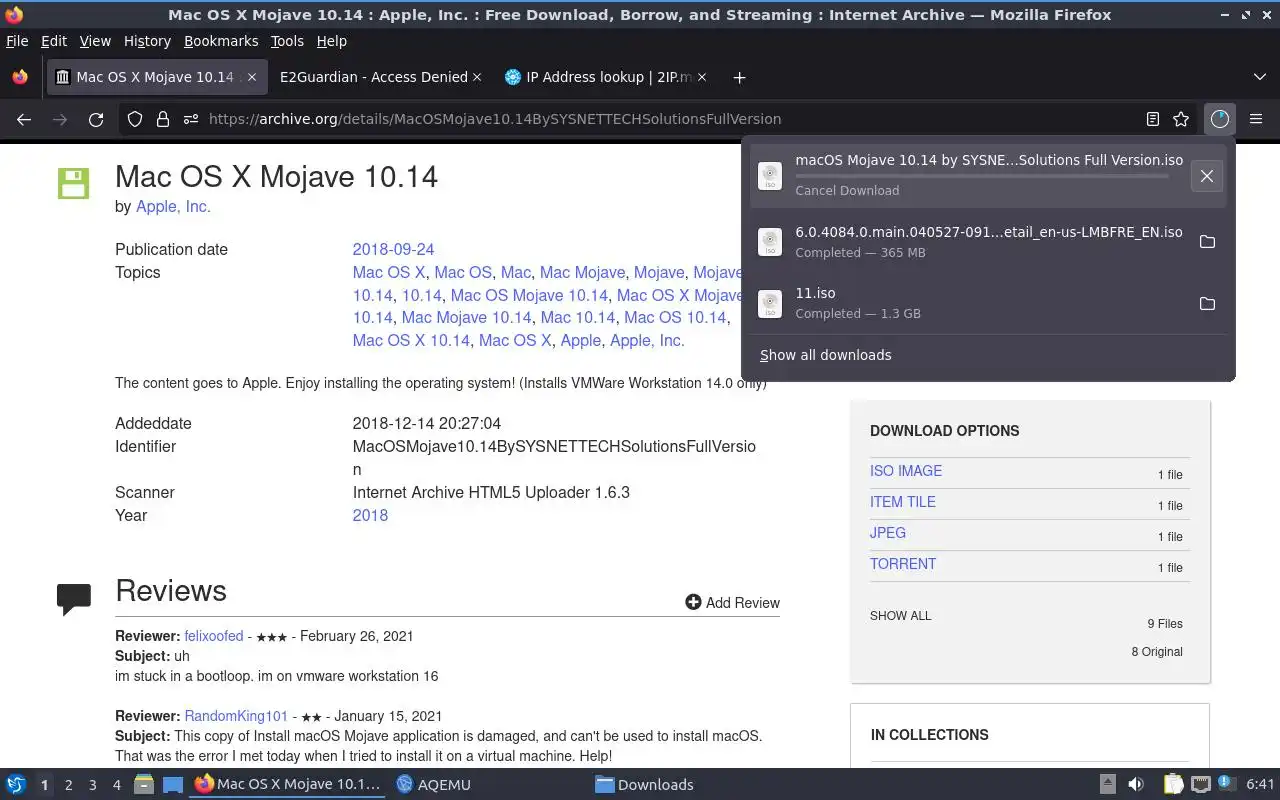Image resolution: width=1280 pixels, height=800 pixels.
Task: Switch to IP Address lookup tab
Action: (x=606, y=77)
